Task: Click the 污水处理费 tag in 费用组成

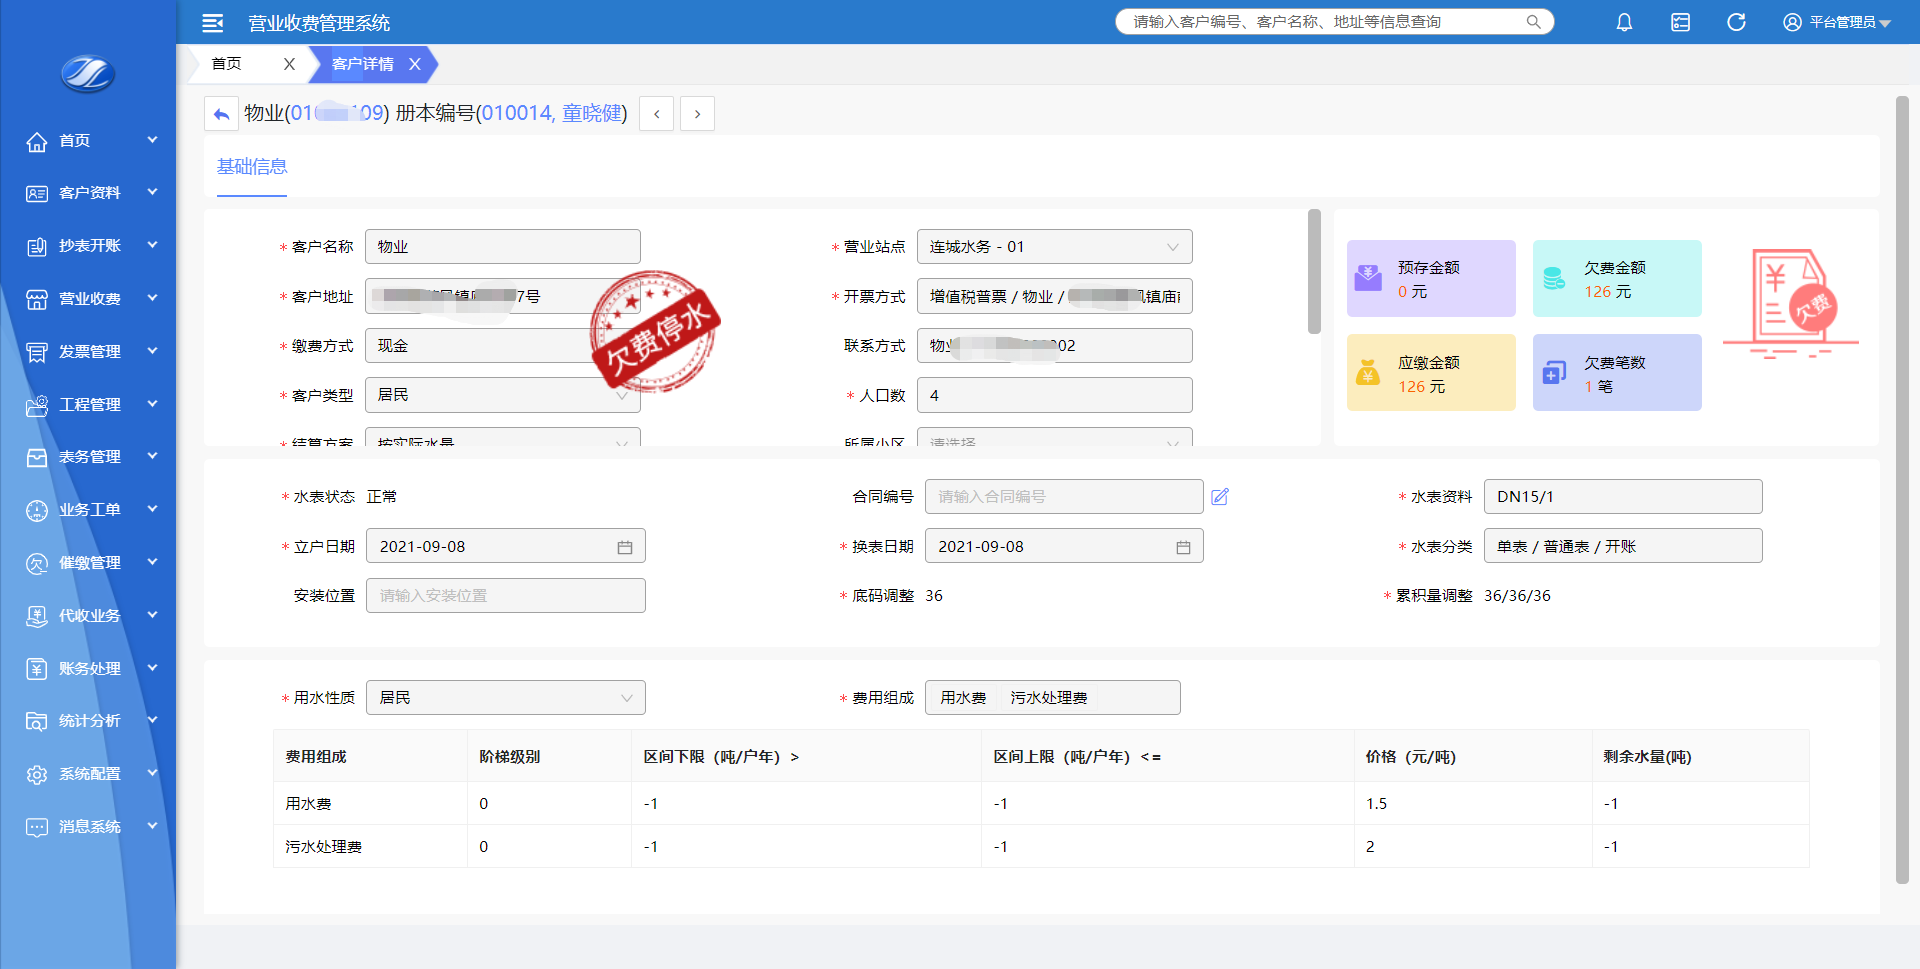Action: [1048, 698]
